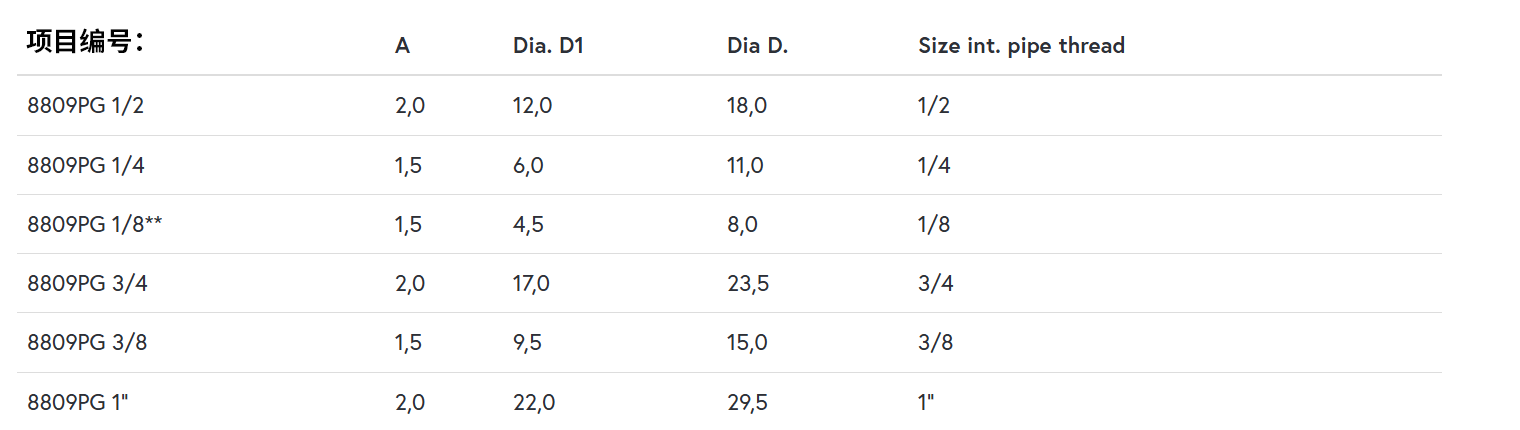
Task: Select item number 8809PG 1/8**
Action: [x=95, y=225]
